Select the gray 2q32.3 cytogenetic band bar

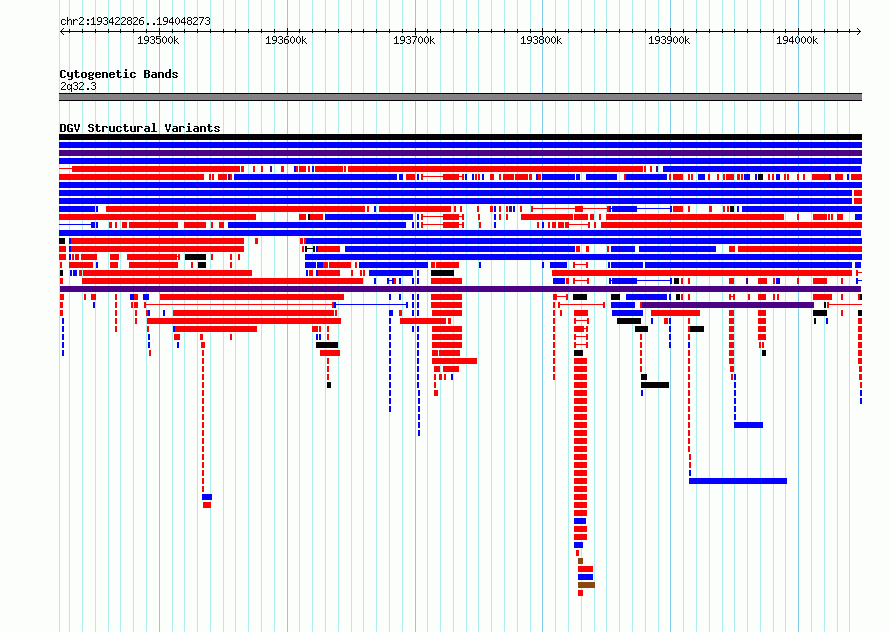coord(460,97)
